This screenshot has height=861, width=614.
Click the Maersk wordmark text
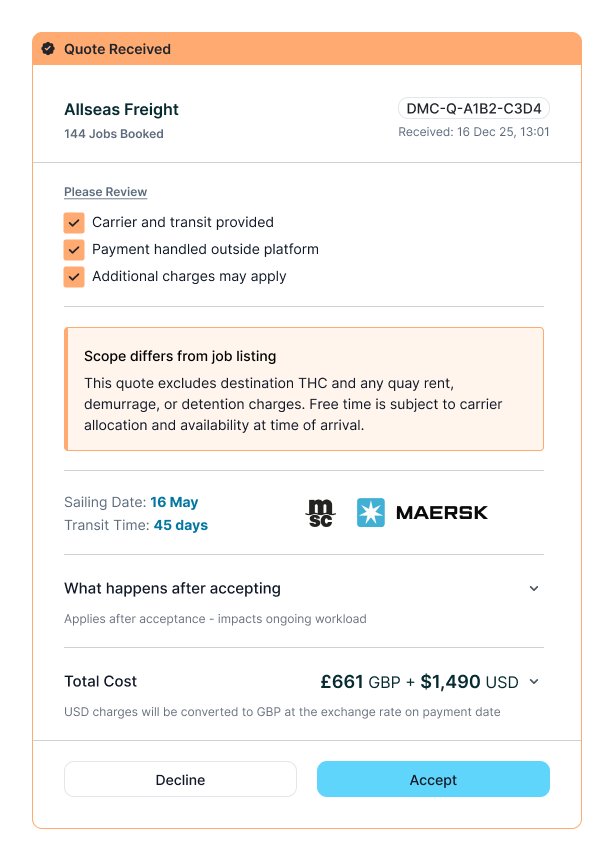coord(442,513)
